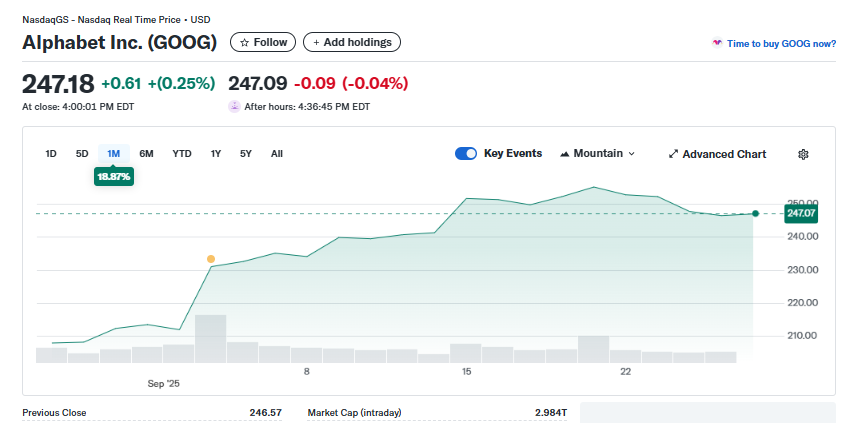This screenshot has height=423, width=851.
Task: Open the Advanced Chart view
Action: (x=717, y=154)
